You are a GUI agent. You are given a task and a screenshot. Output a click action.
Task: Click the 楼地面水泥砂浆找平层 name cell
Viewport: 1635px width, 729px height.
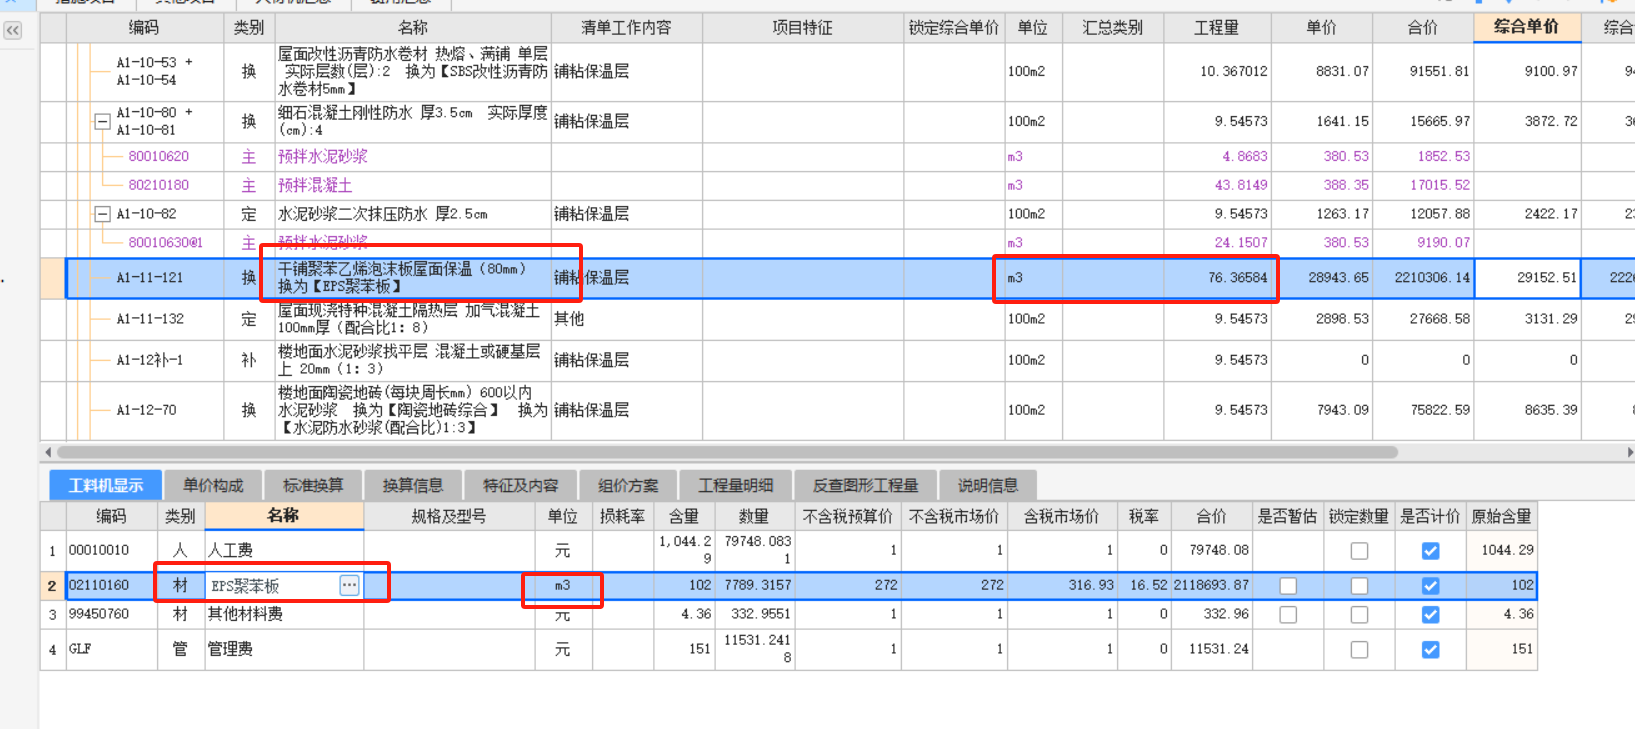pyautogui.click(x=412, y=360)
